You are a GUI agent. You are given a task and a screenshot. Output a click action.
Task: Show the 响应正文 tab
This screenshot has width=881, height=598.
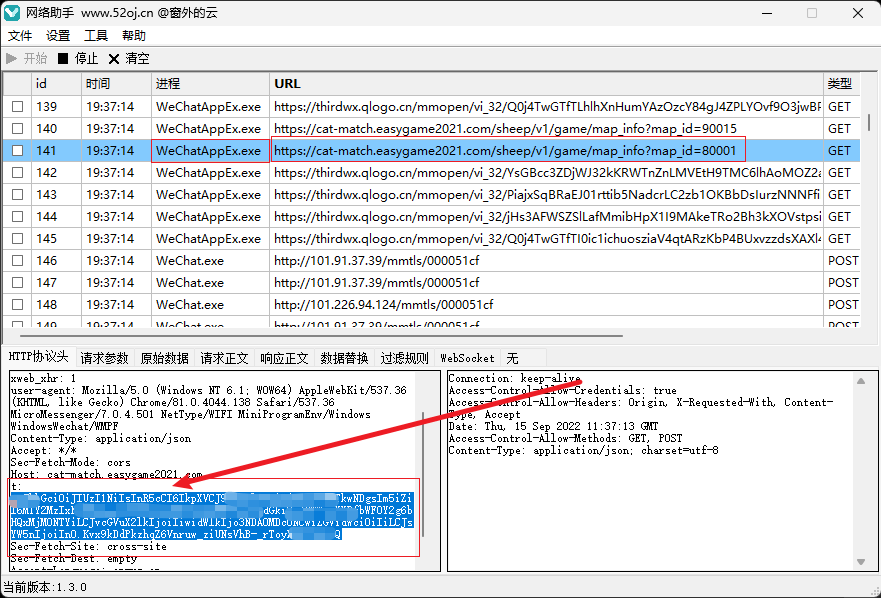point(284,358)
